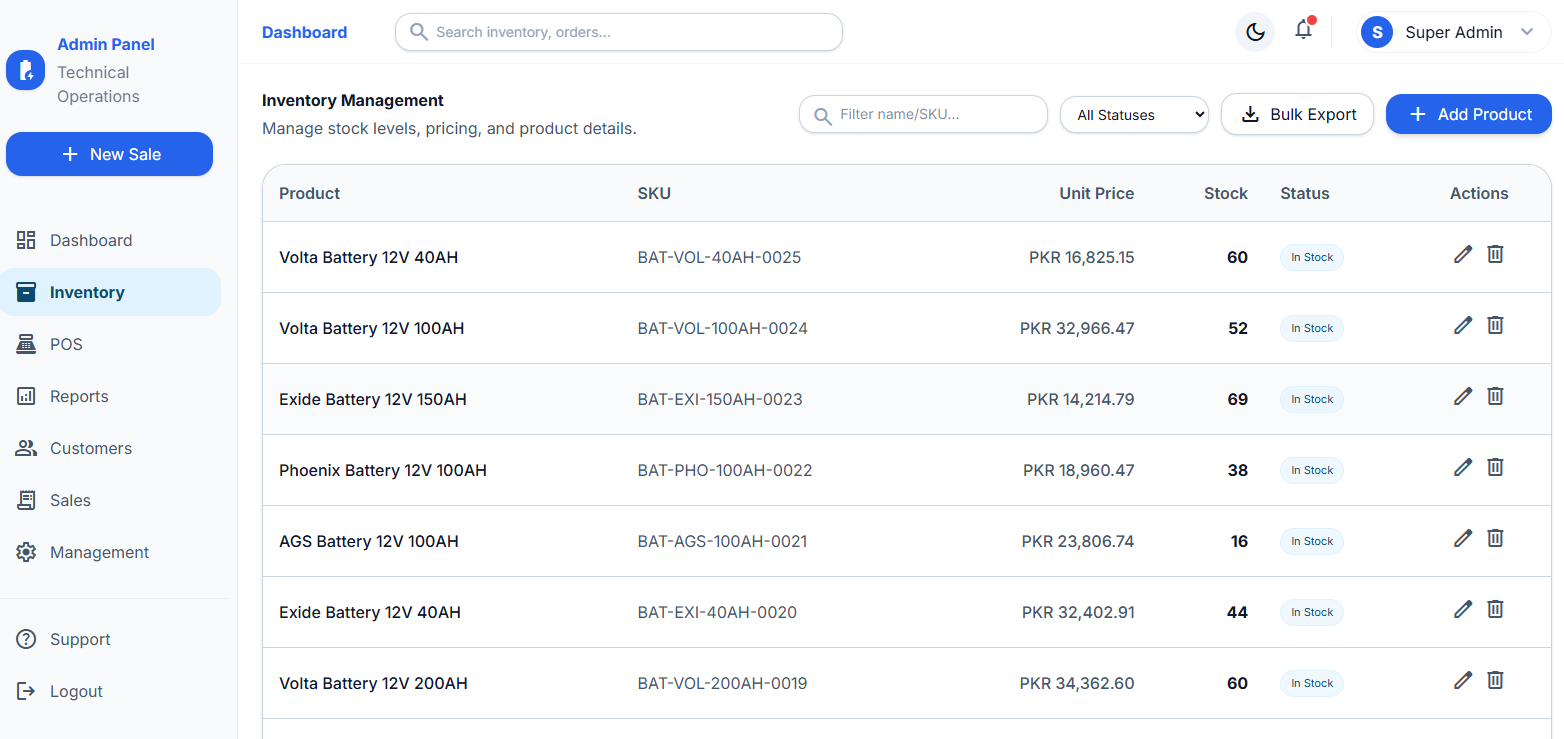The image size is (1564, 739).
Task: Delete the Volta Battery 12V 100AH row
Action: 1495,325
